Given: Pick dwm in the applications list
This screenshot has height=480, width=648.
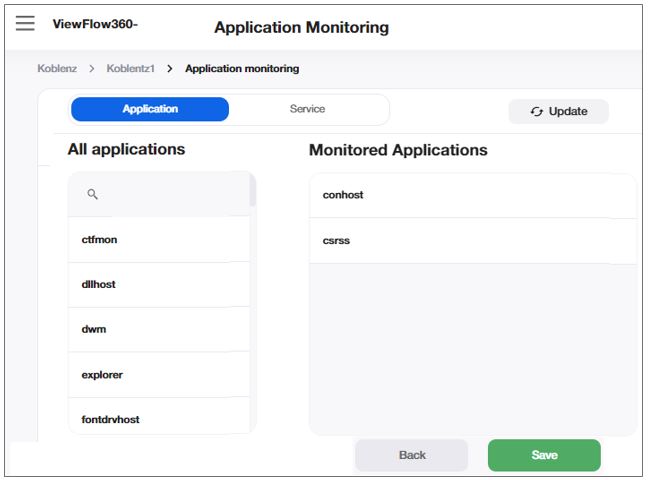Looking at the screenshot, I should pyautogui.click(x=94, y=329).
